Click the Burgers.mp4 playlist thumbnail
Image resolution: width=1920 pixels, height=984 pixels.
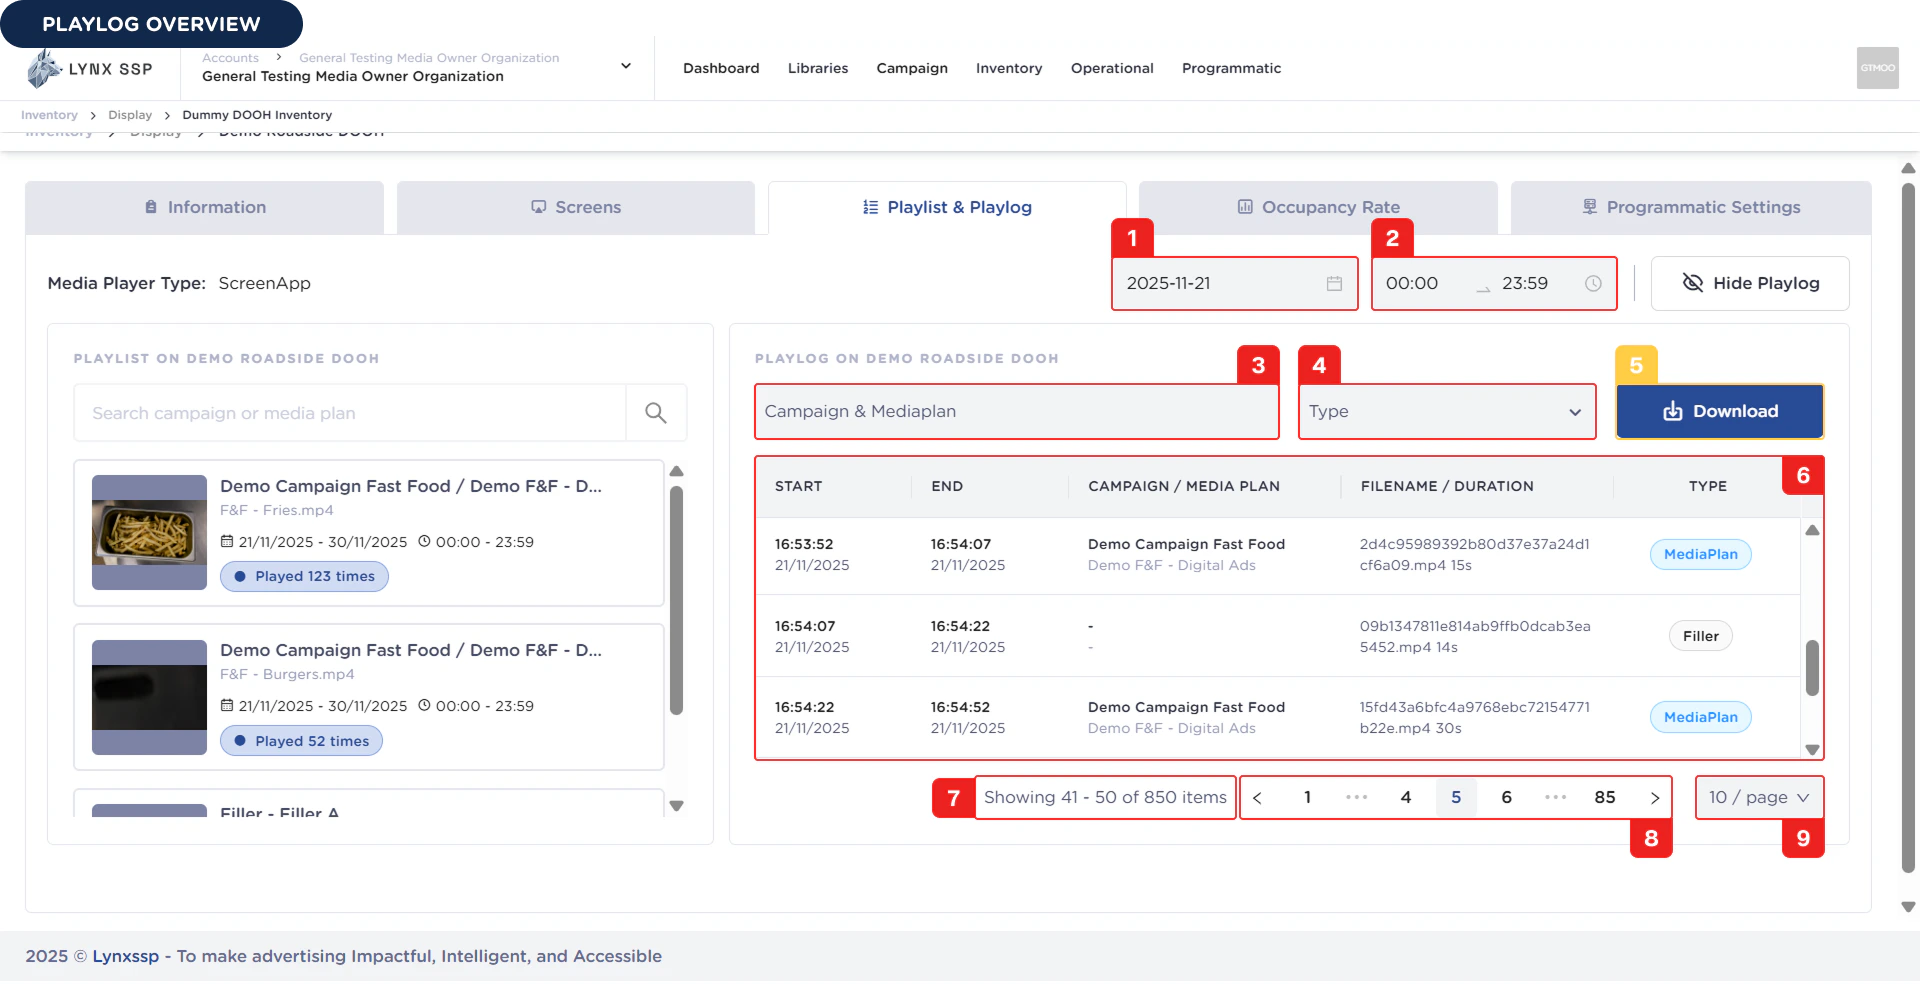pyautogui.click(x=149, y=697)
